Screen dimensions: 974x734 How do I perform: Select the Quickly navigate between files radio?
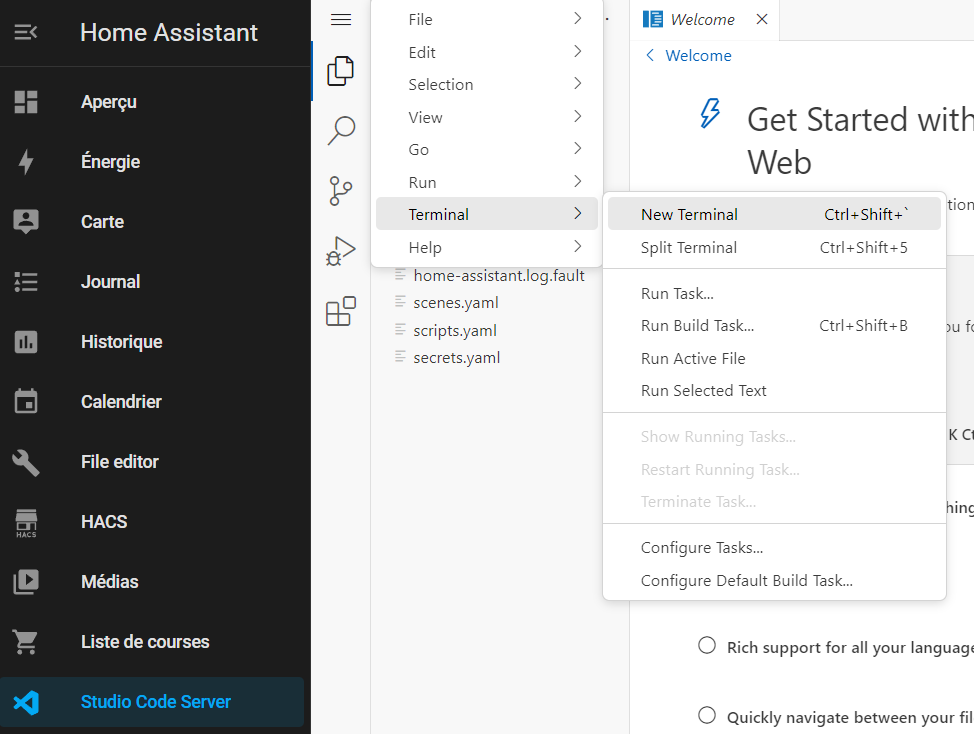pyautogui.click(x=707, y=715)
